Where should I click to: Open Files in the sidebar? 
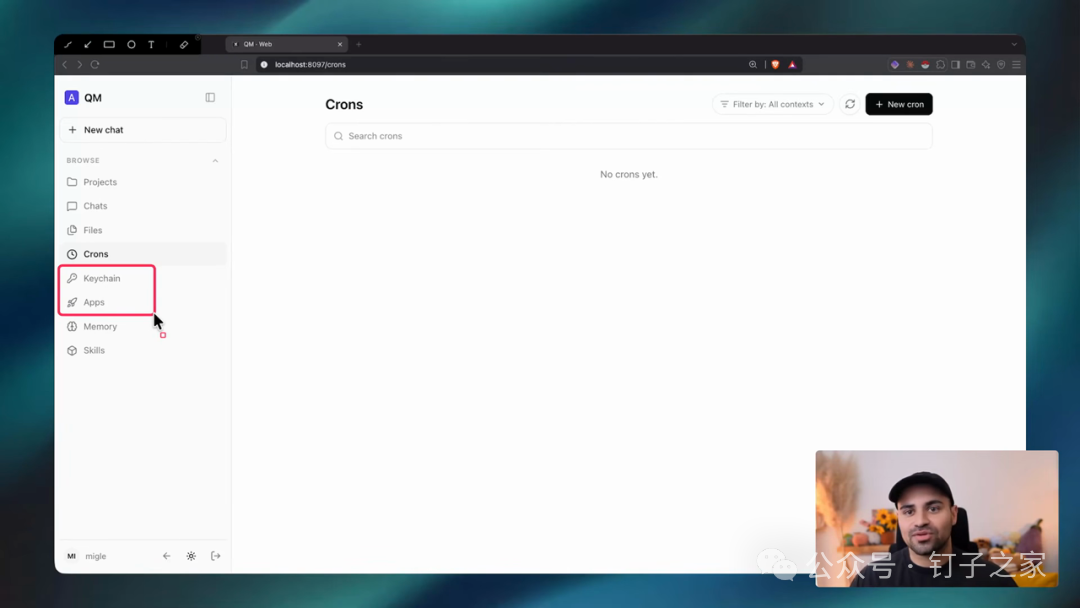coord(143,230)
